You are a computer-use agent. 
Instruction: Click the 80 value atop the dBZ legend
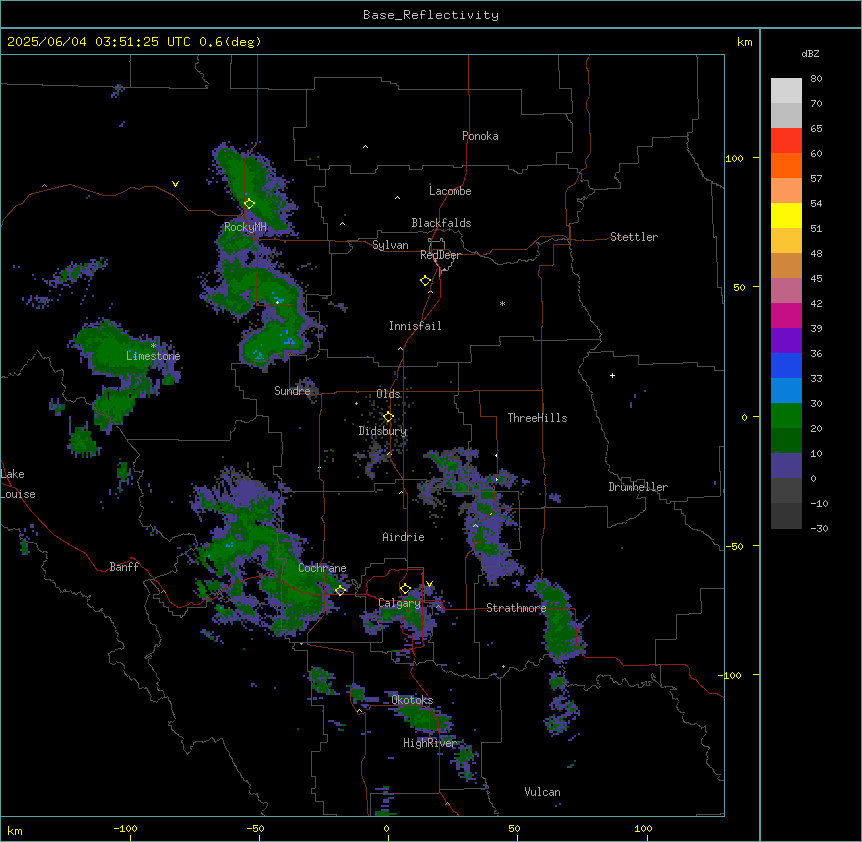[x=816, y=79]
